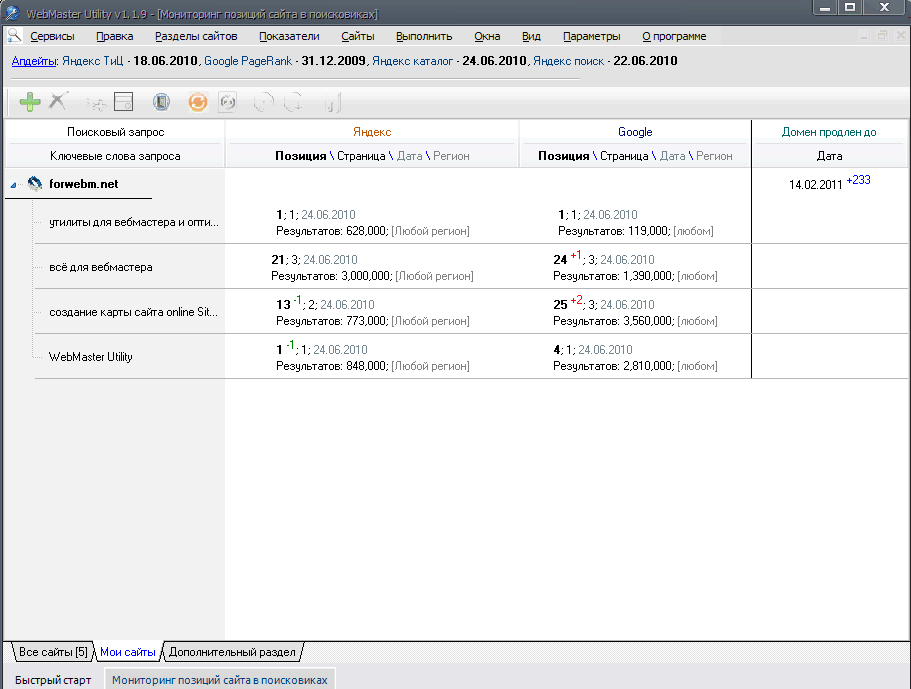This screenshot has height=689, width=911.
Task: Open the Показатели menu
Action: (289, 36)
